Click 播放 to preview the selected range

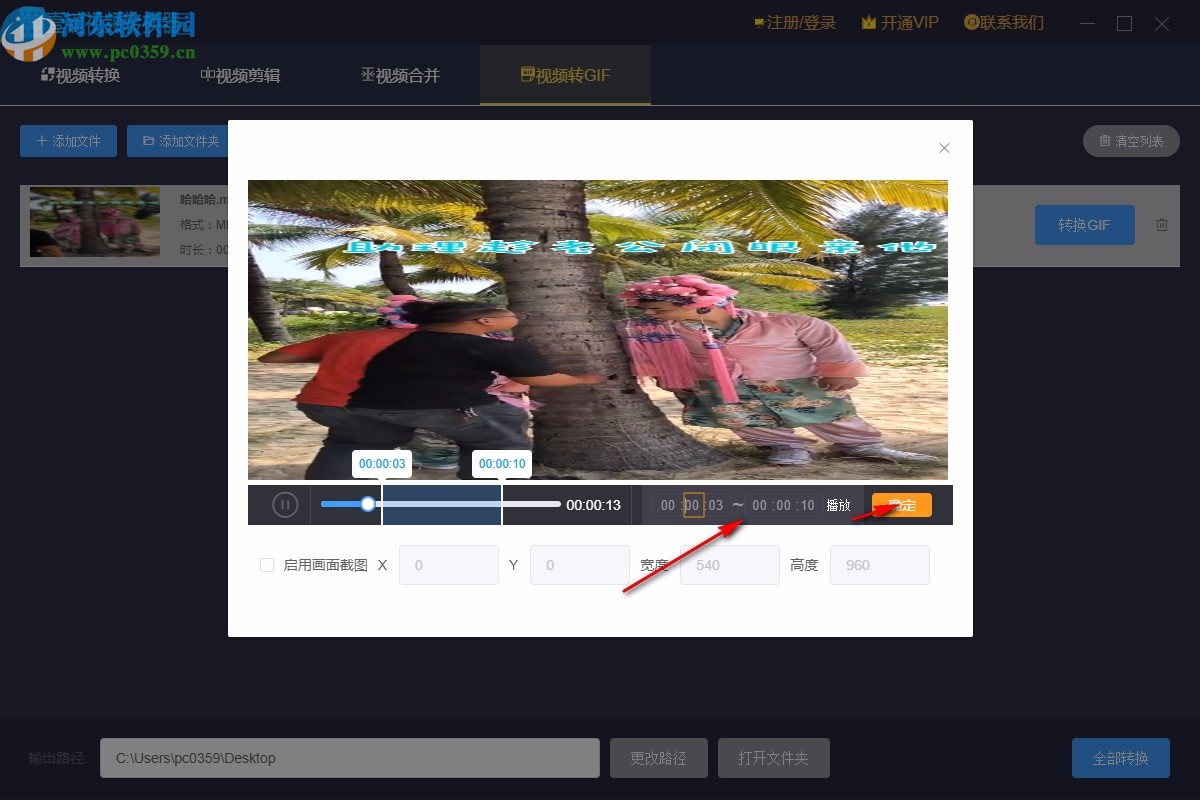pos(838,505)
